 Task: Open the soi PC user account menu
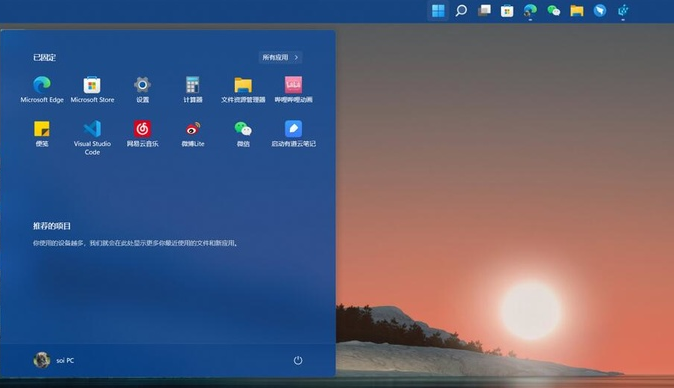(x=54, y=360)
